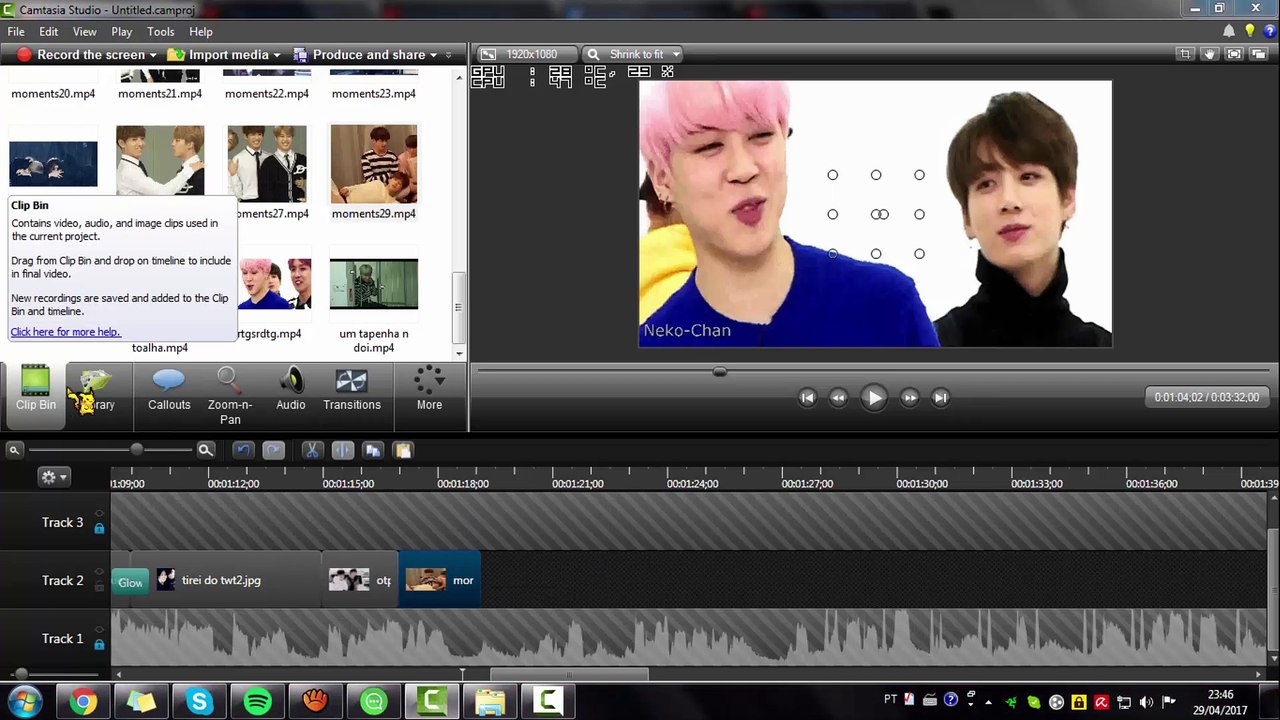
Task: Open the Zoom-n-Pan tool
Action: [230, 396]
